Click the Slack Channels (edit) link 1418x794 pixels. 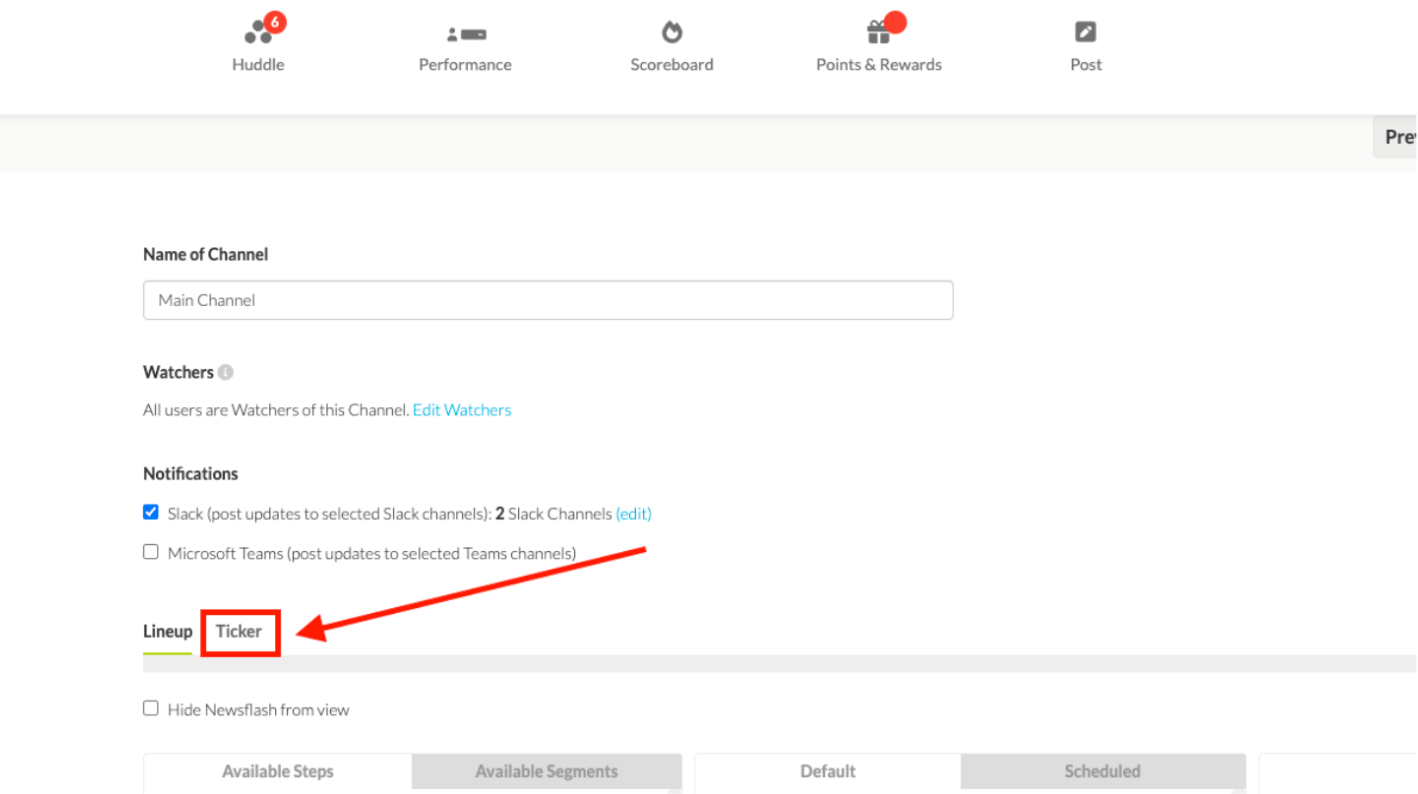(634, 514)
